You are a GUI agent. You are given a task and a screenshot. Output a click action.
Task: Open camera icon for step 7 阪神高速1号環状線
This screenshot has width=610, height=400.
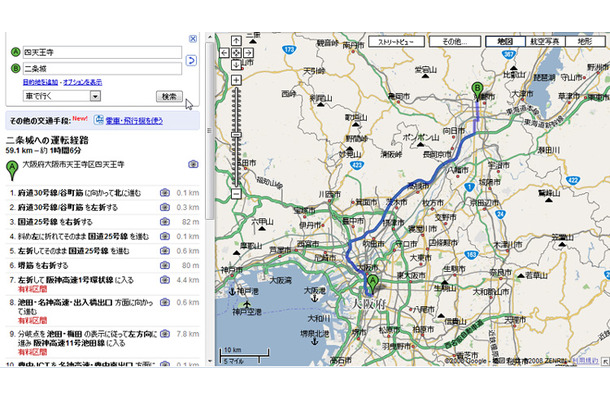(165, 280)
